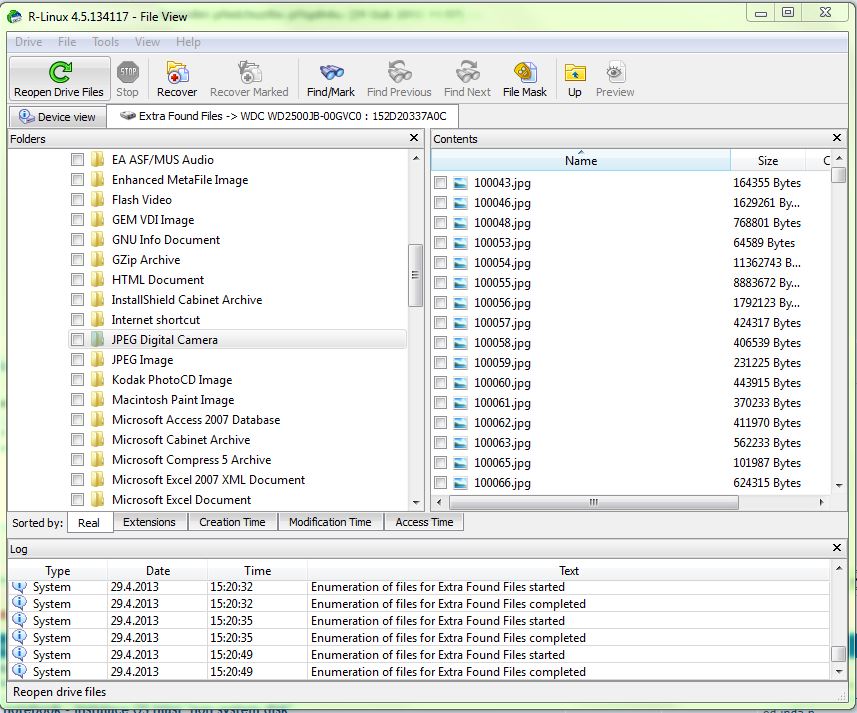This screenshot has width=857, height=713.
Task: Check the EA ASF/MUS Audio folder checkbox
Action: (77, 160)
